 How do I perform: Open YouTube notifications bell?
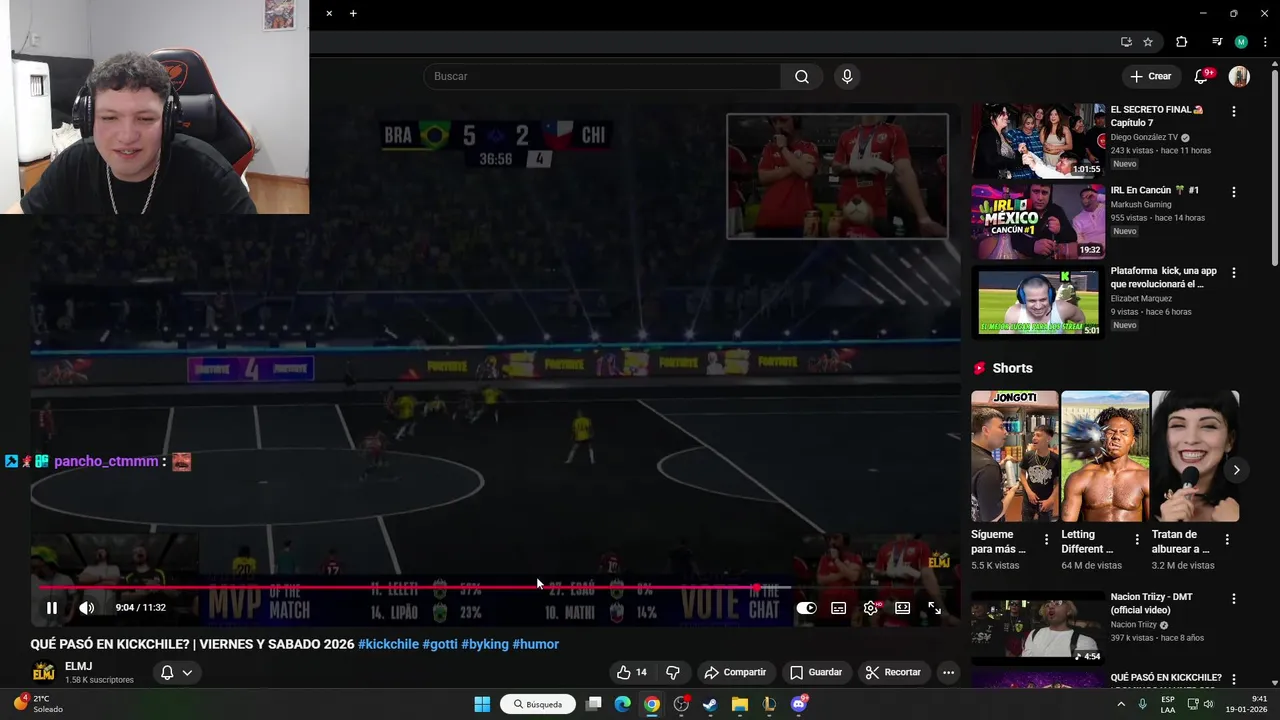coord(1202,77)
